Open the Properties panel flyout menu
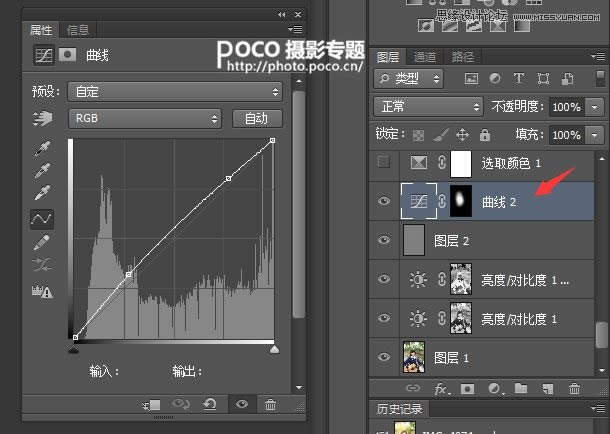The image size is (610, 434). (295, 30)
